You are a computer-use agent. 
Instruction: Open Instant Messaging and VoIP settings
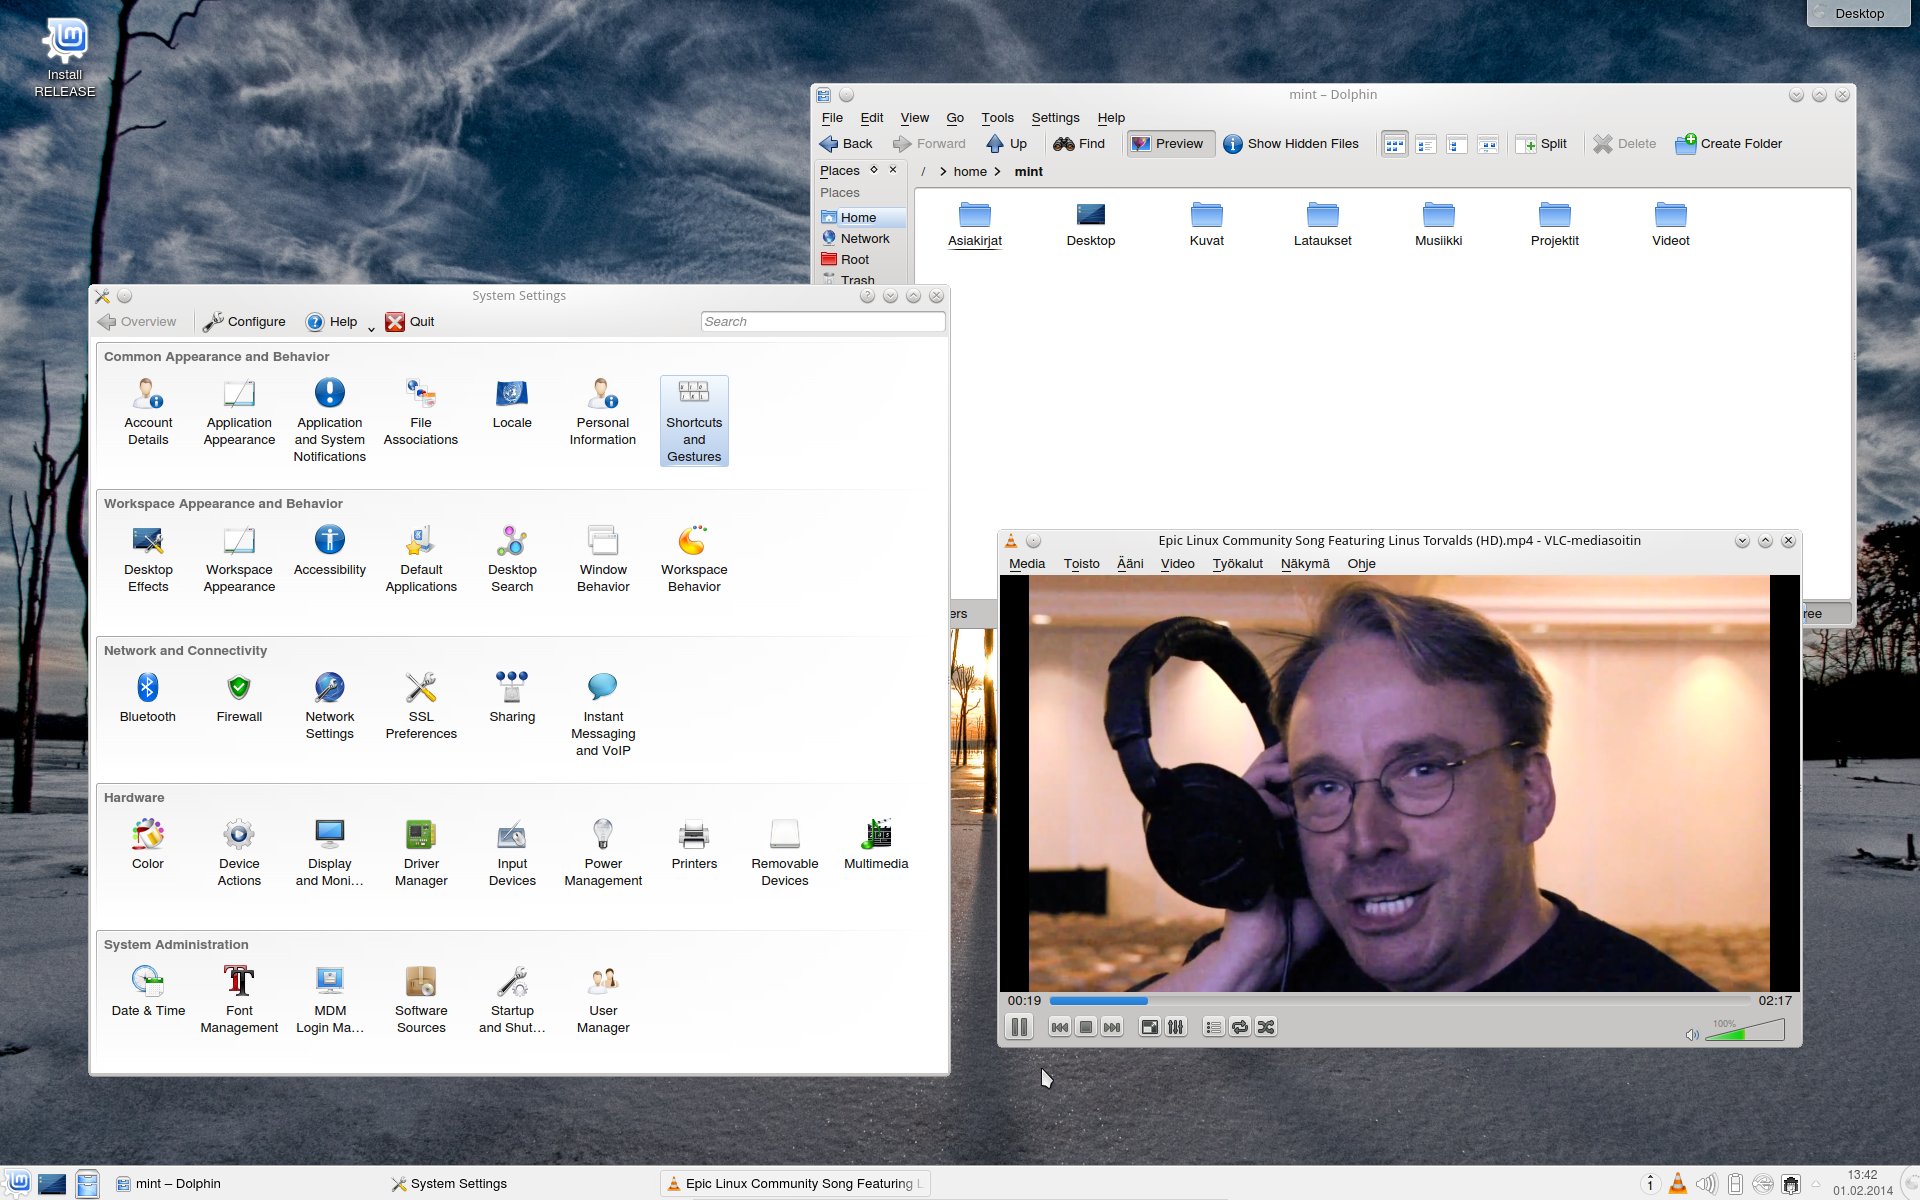coord(603,715)
